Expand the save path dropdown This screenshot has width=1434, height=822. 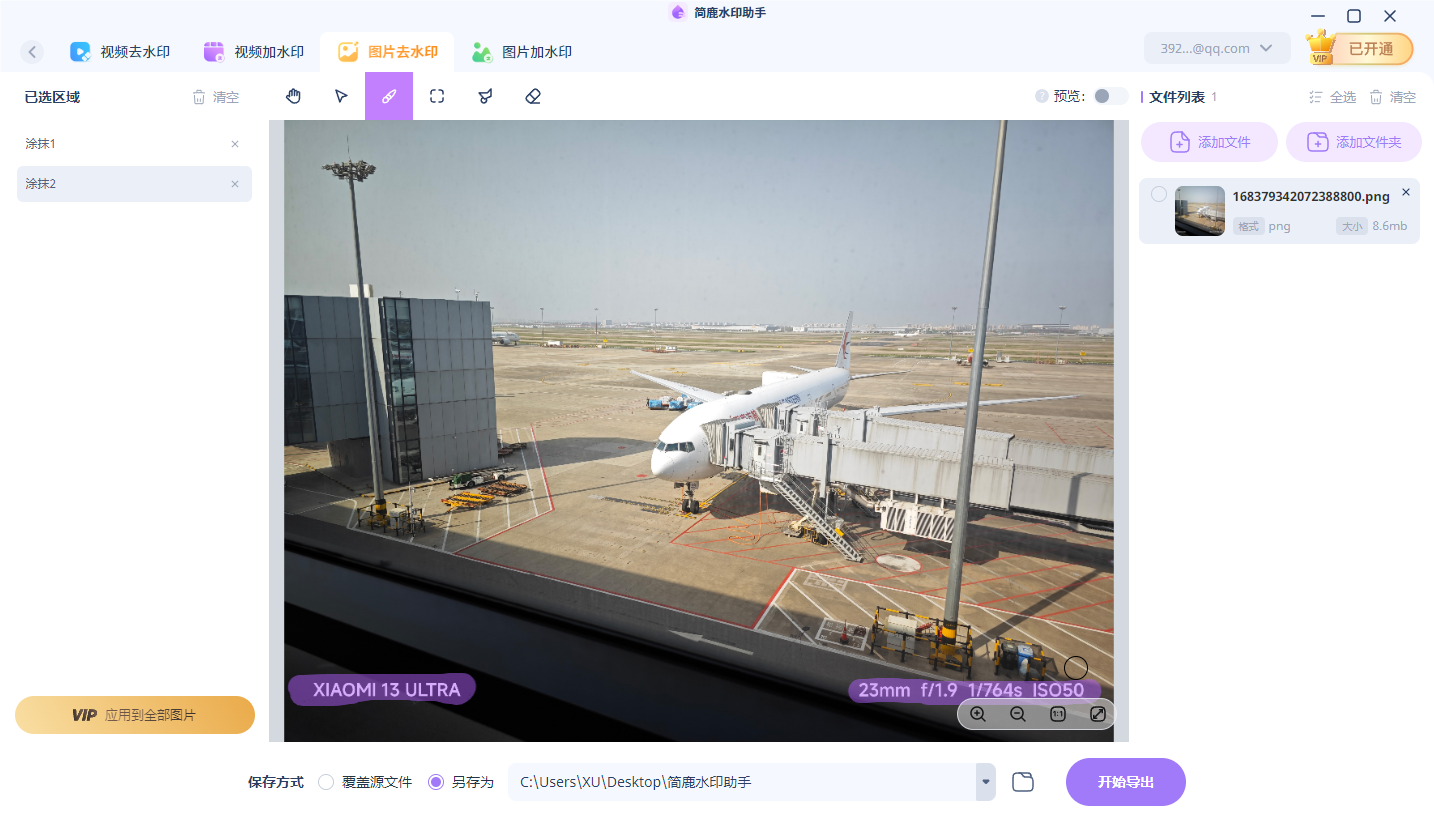point(986,782)
